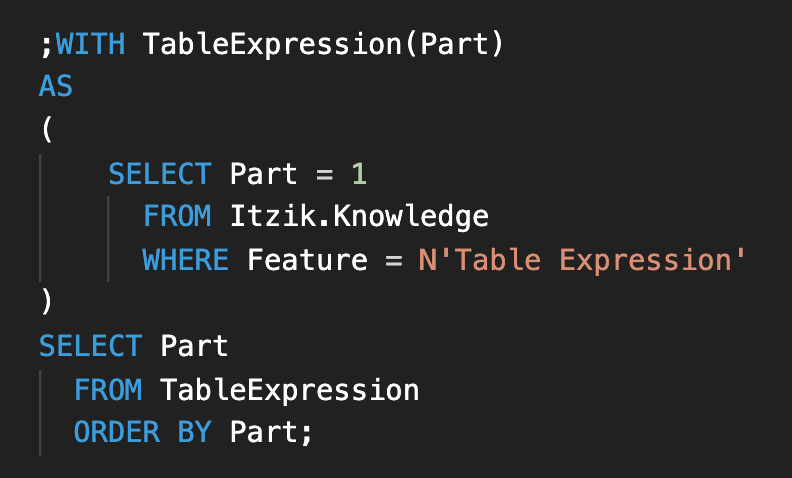
Task: Click the green numeric literal 1
Action: pyautogui.click(x=359, y=174)
